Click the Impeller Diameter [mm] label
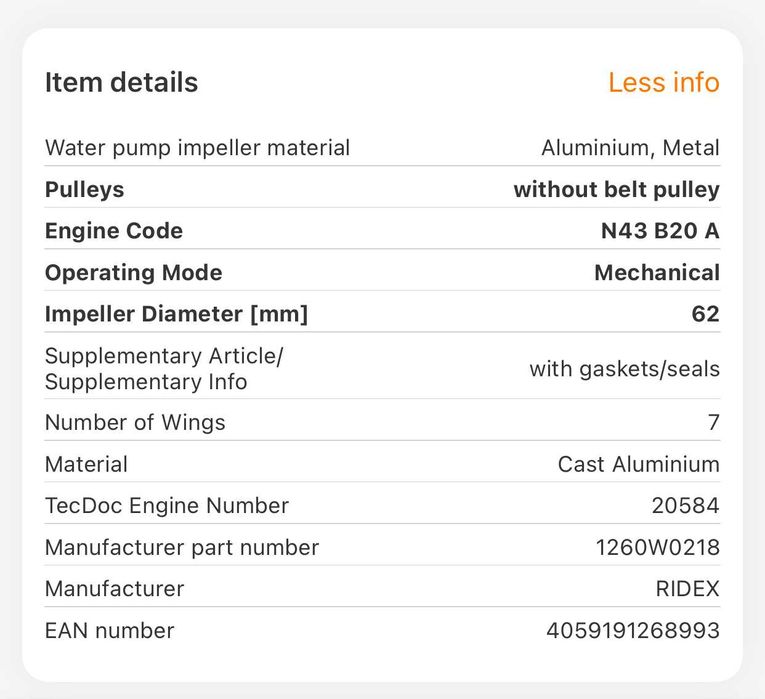The image size is (765, 699). (x=176, y=314)
